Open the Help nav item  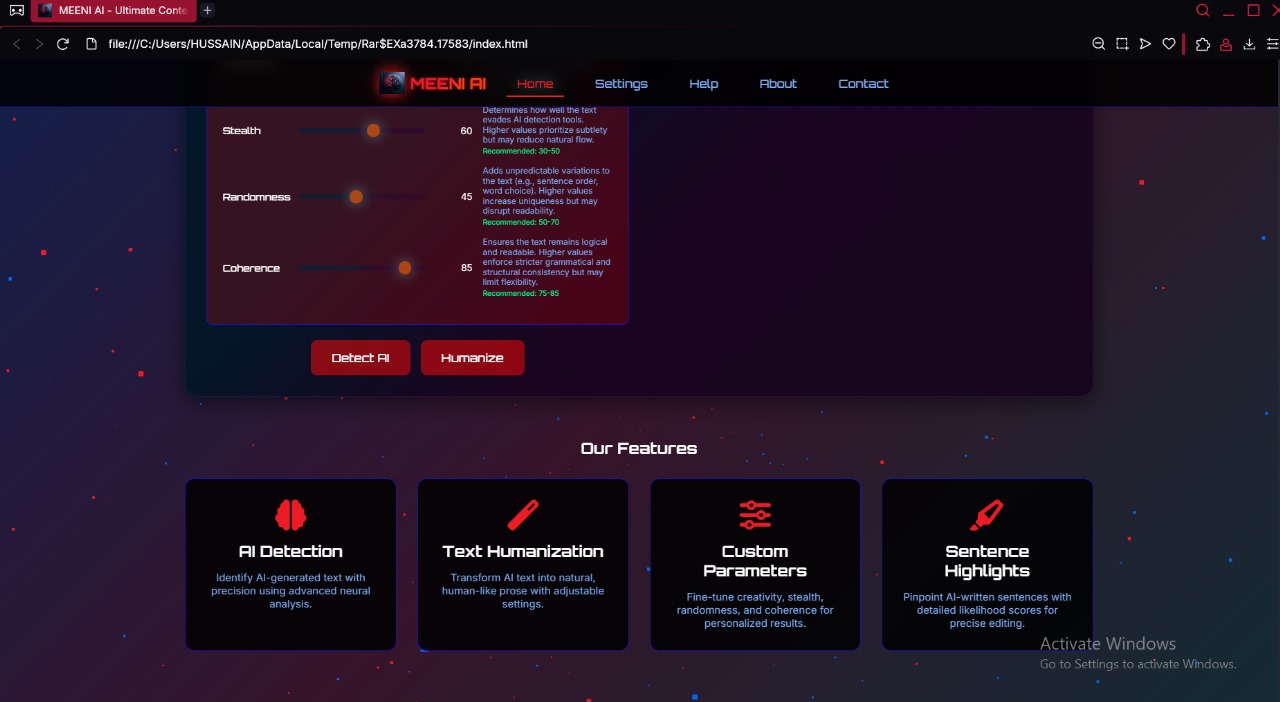pyautogui.click(x=704, y=83)
